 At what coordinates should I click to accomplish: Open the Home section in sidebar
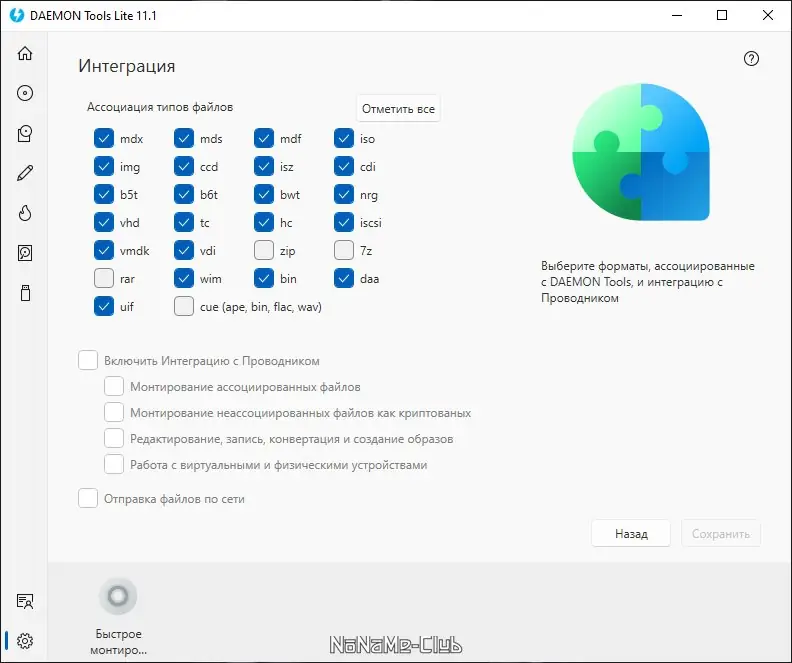(x=25, y=53)
